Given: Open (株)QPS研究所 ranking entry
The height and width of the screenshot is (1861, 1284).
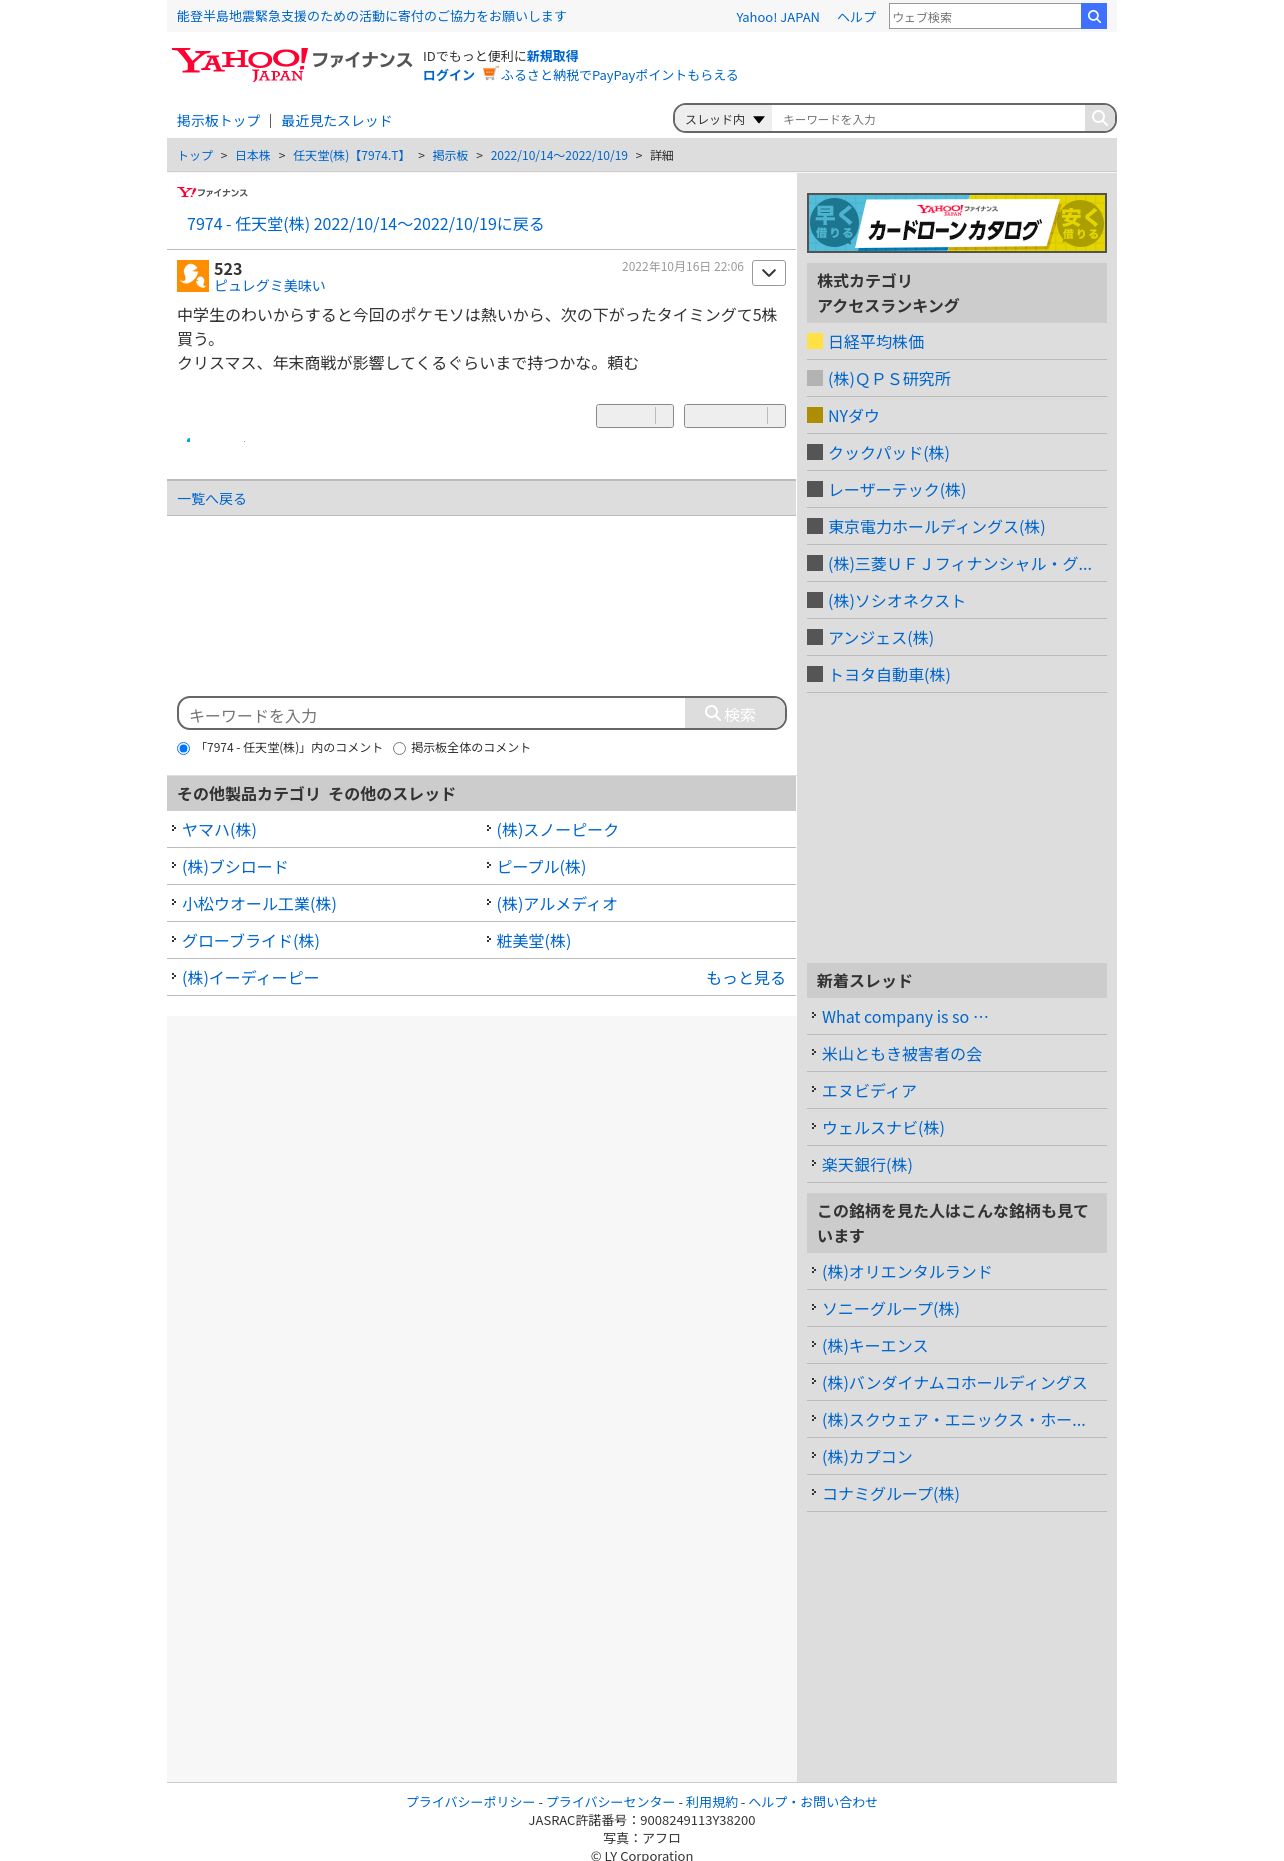Looking at the screenshot, I should (889, 379).
